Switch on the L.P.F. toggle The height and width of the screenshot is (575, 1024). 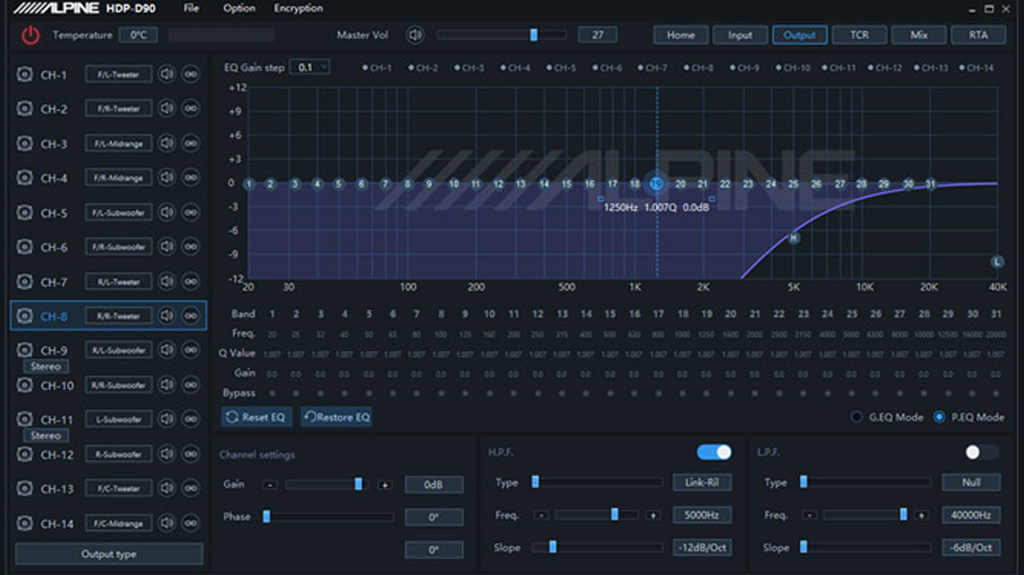tap(982, 452)
